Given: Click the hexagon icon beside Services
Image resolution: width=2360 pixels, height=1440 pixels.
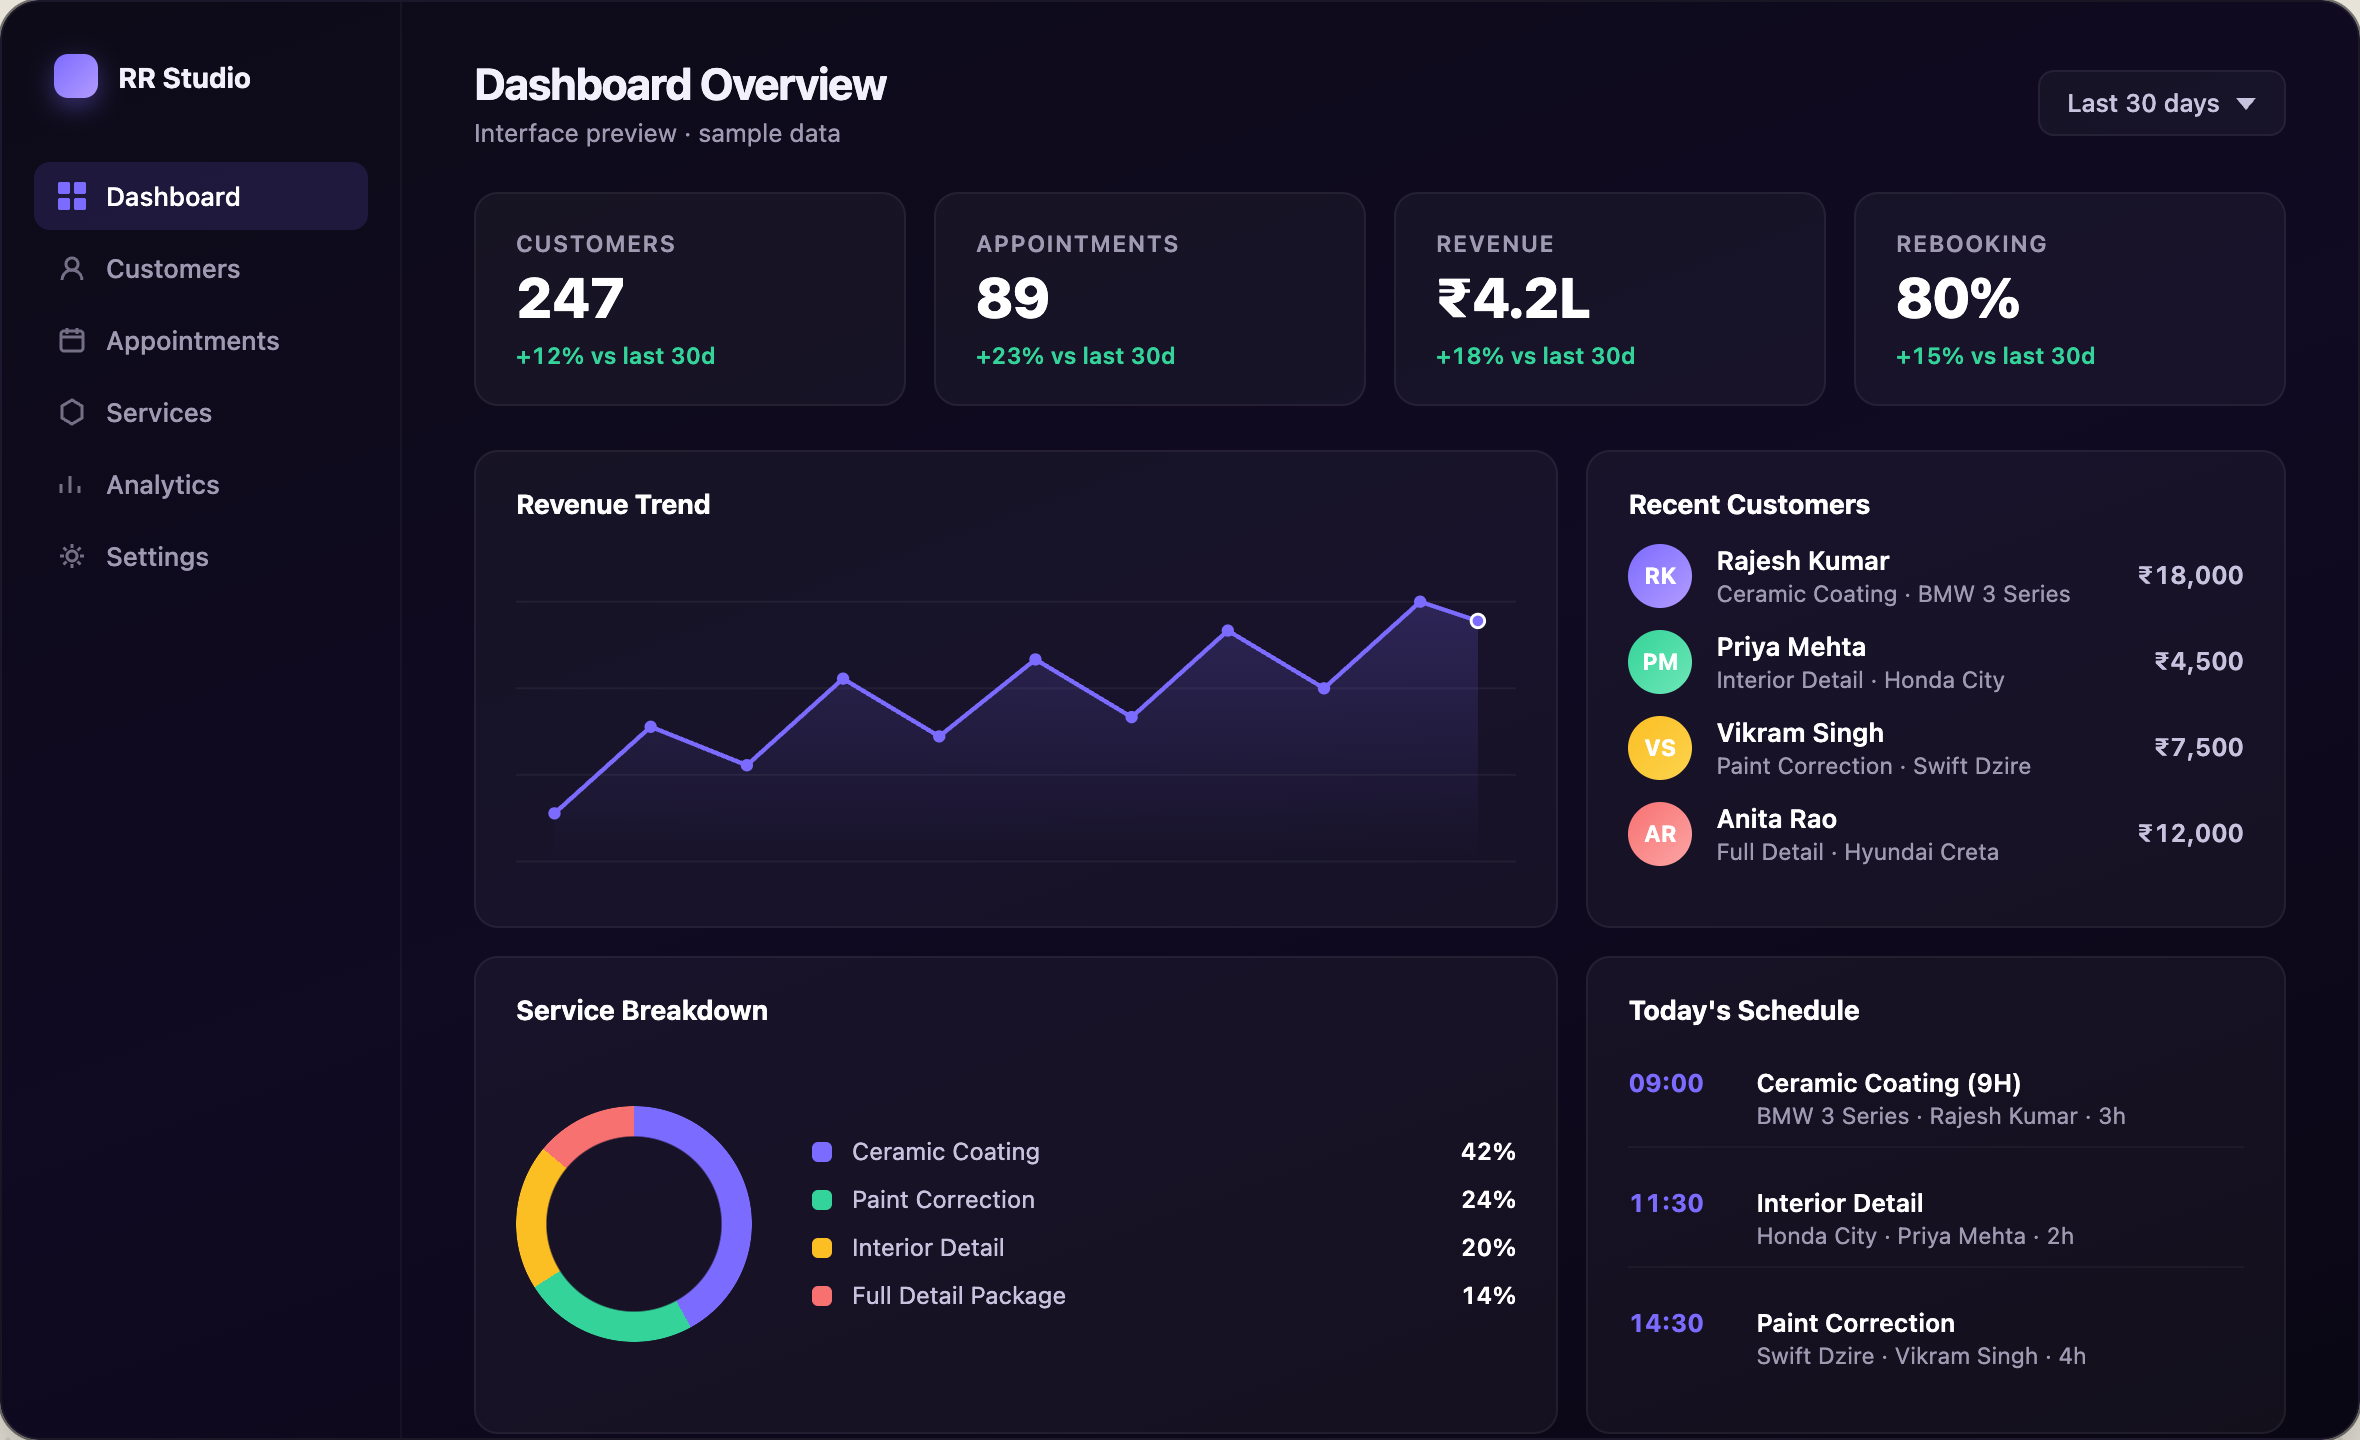Looking at the screenshot, I should (x=72, y=412).
